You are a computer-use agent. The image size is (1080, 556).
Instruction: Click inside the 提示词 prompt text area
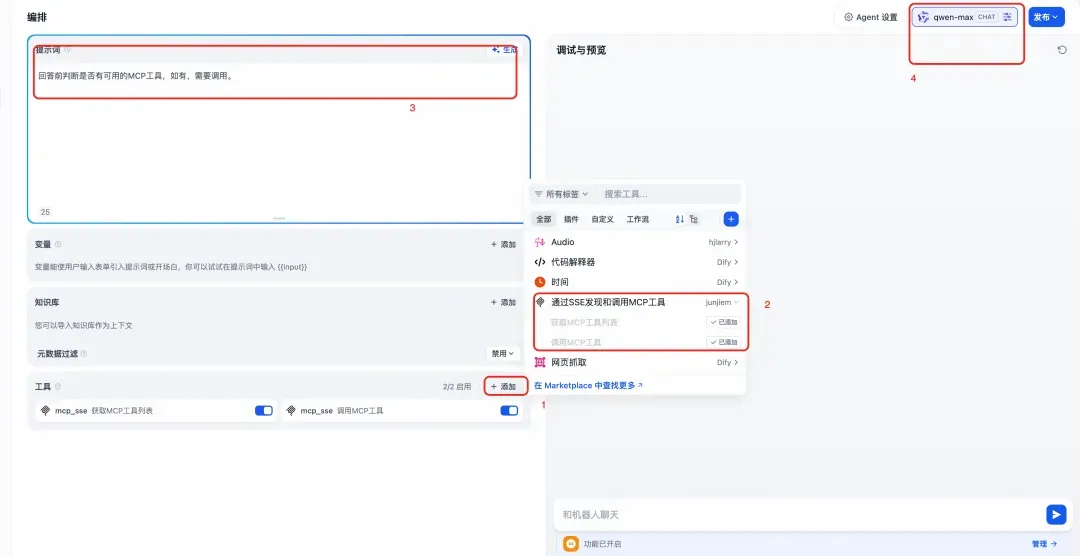(278, 138)
